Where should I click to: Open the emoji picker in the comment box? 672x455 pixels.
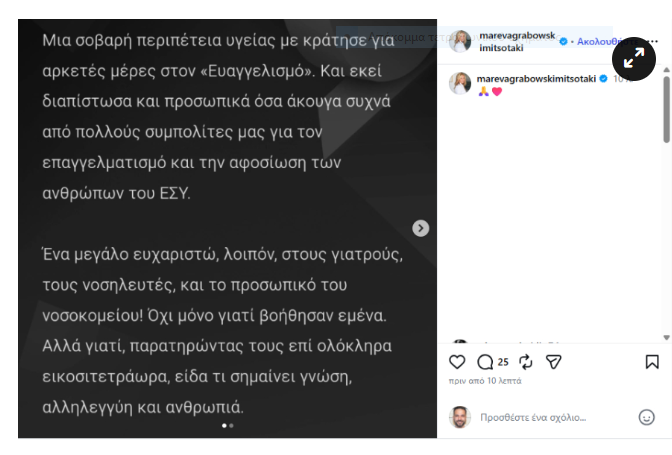pos(646,417)
